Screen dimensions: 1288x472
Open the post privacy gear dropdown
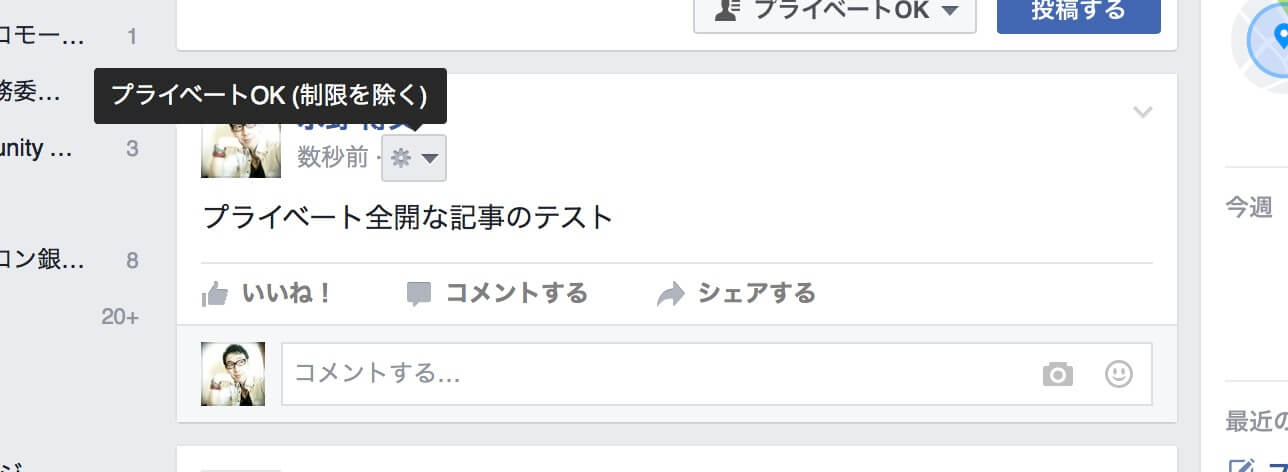pyautogui.click(x=414, y=158)
